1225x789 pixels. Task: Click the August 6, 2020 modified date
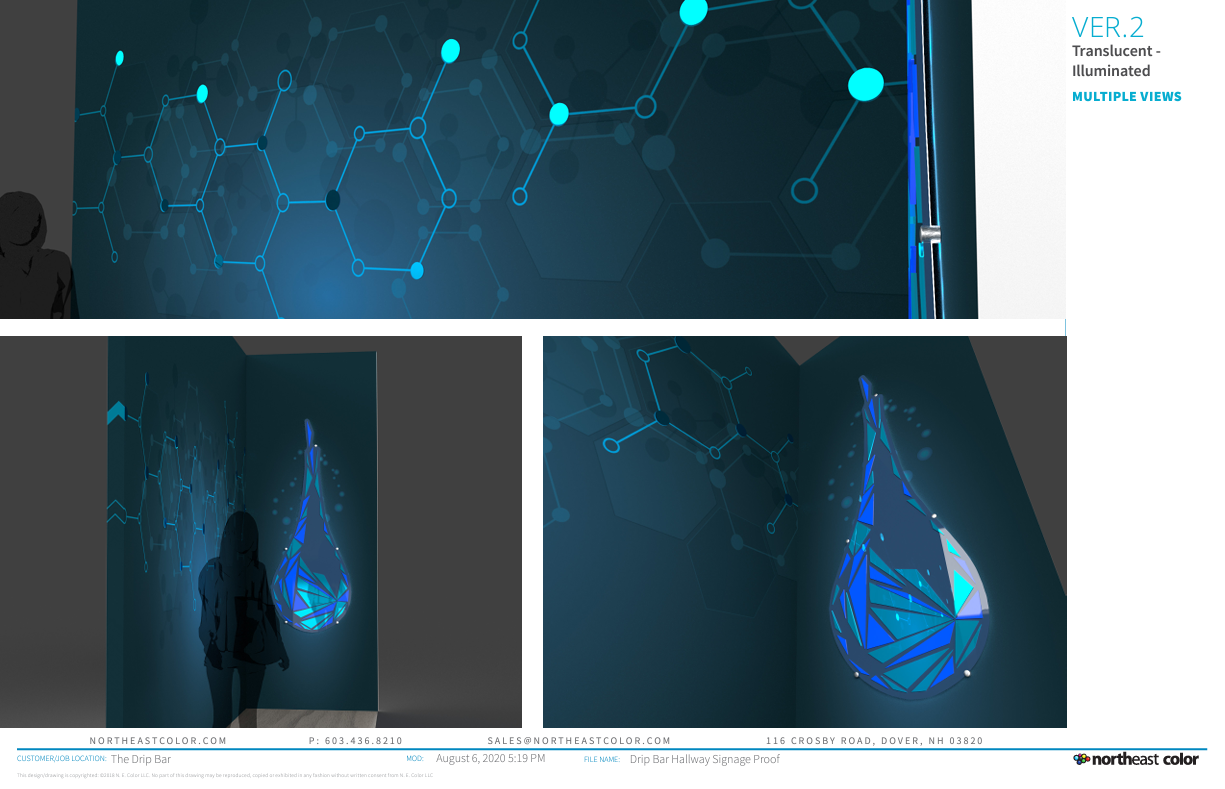tap(490, 759)
